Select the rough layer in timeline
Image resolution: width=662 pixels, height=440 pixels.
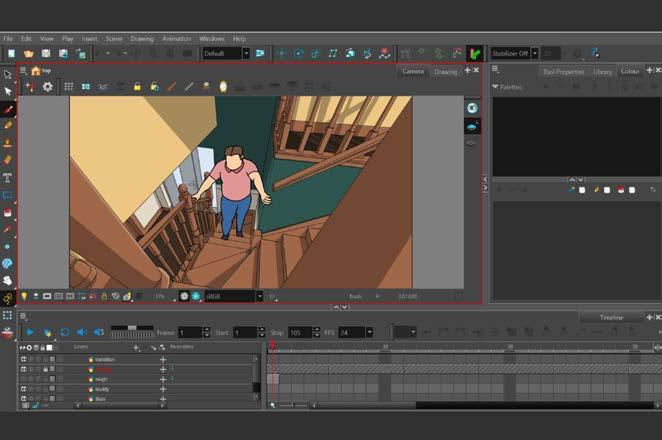(x=100, y=379)
